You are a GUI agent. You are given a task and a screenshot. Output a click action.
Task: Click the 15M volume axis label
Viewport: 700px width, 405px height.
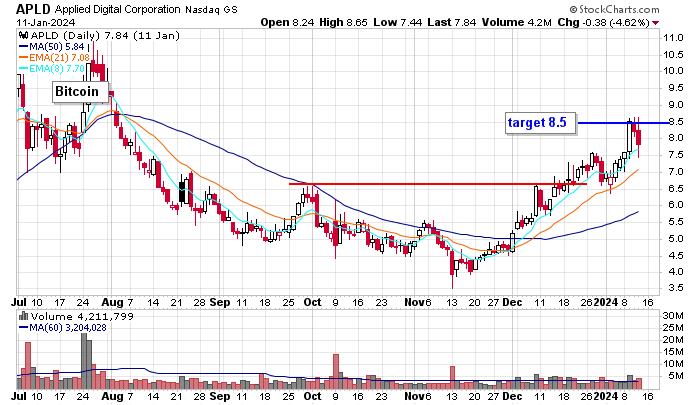[x=673, y=352]
